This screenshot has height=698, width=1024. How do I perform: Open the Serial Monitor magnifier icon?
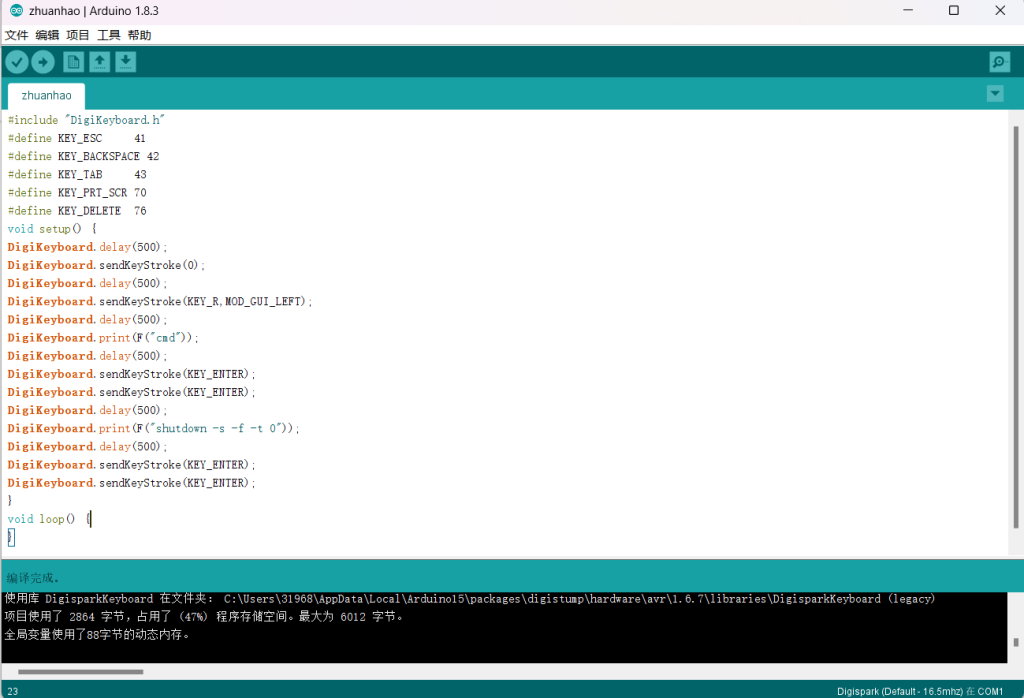click(x=999, y=62)
